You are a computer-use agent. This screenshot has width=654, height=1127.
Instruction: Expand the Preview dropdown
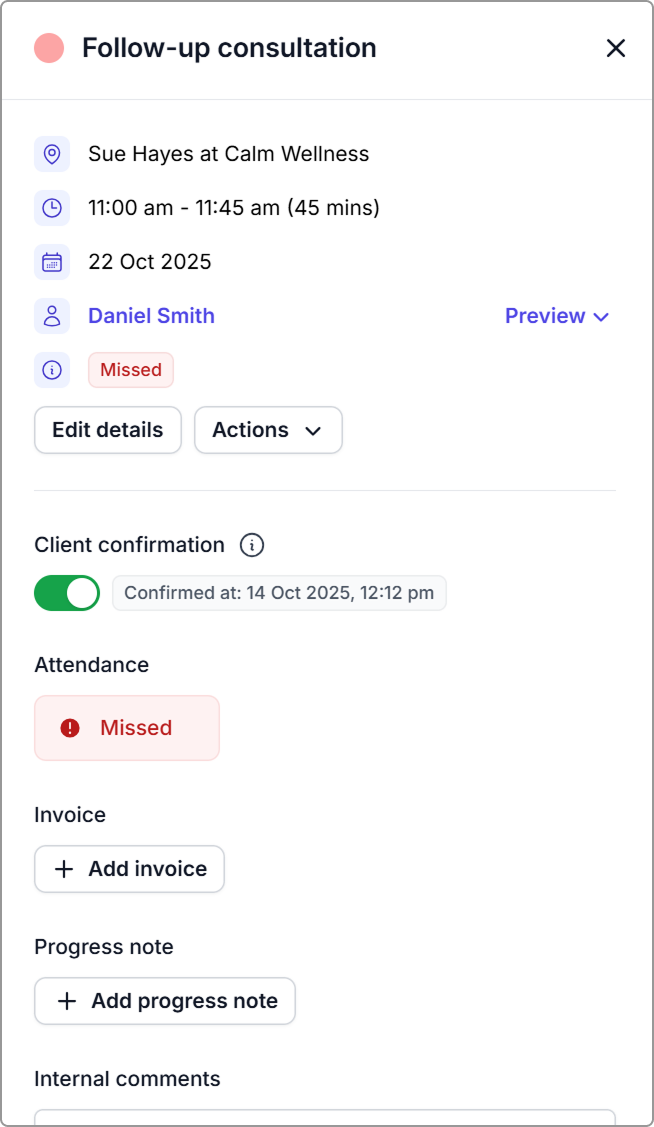(557, 316)
